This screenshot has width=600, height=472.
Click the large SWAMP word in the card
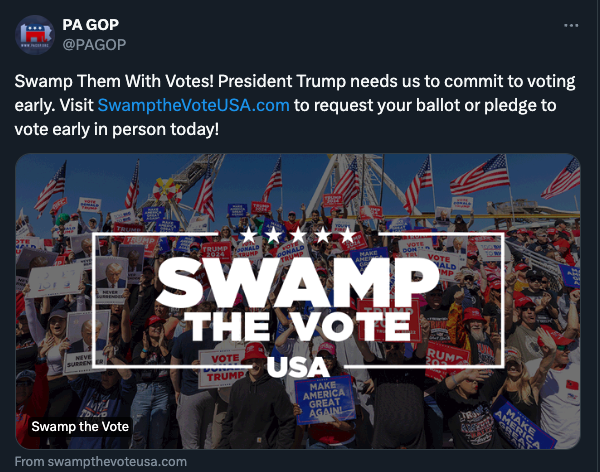click(297, 281)
